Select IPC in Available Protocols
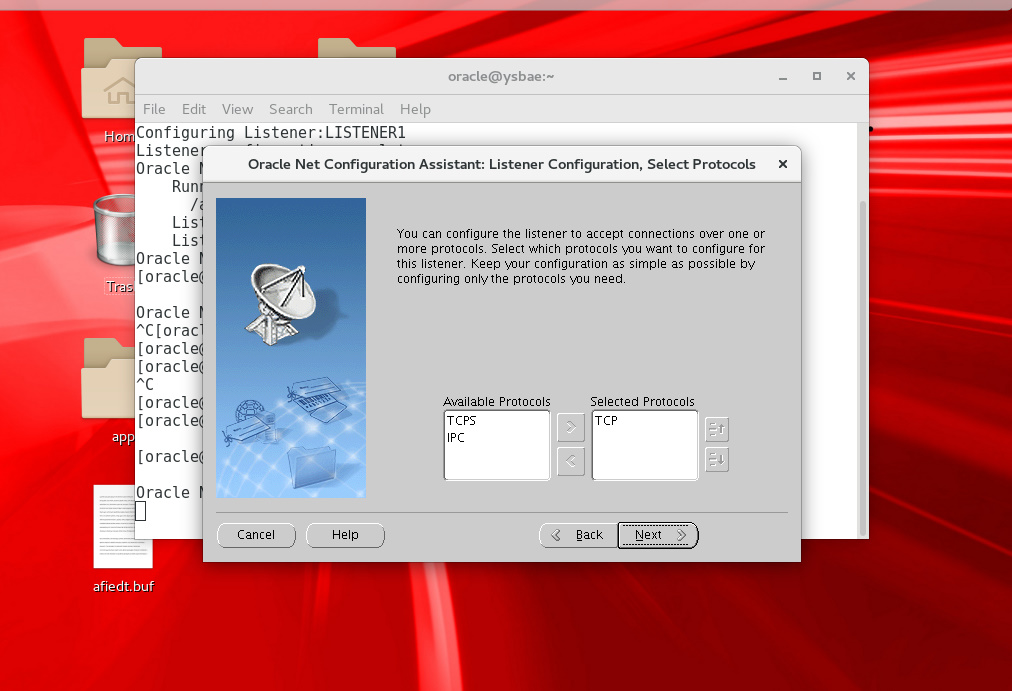 [456, 437]
